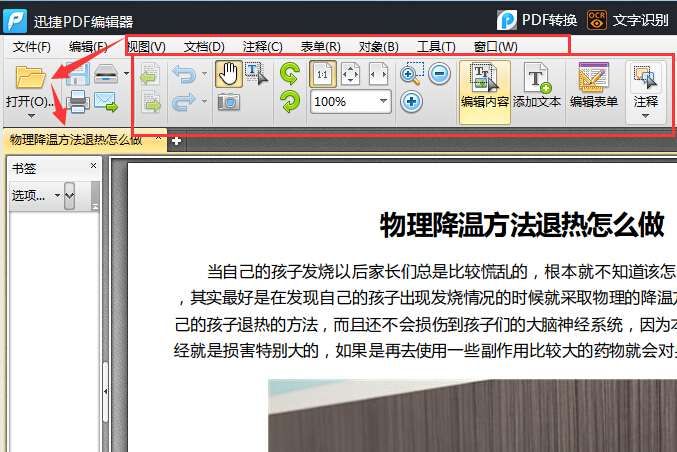677x452 pixels.
Task: Select the text selection tool
Action: 256,73
